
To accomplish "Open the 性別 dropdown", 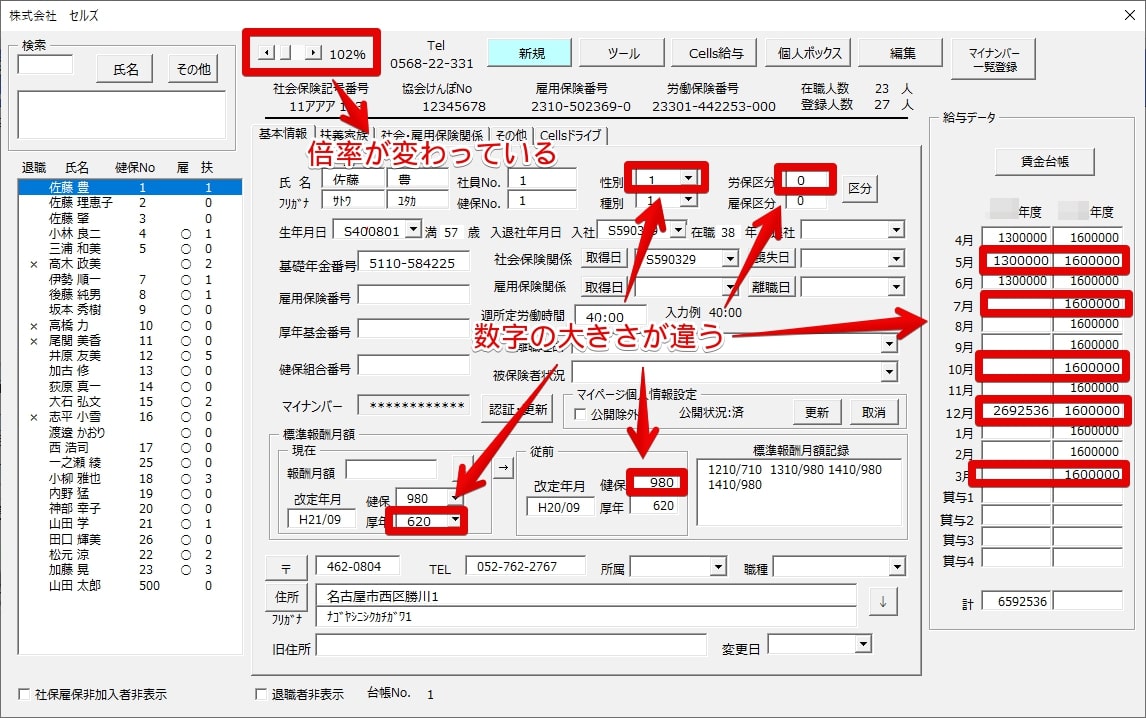I will click(688, 178).
